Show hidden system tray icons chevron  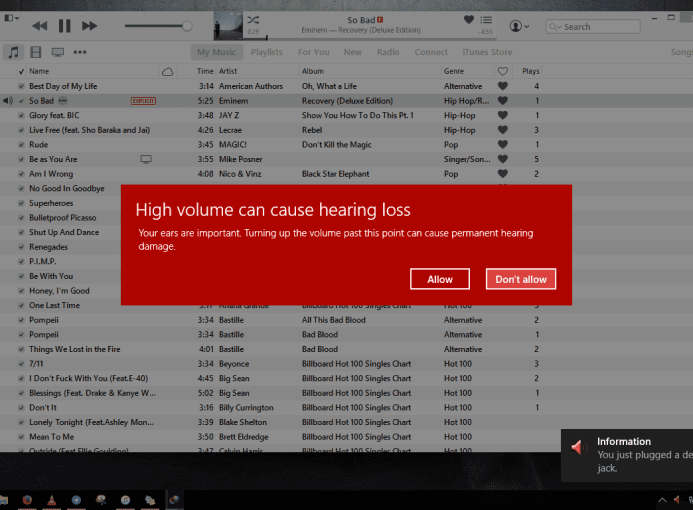click(x=662, y=500)
